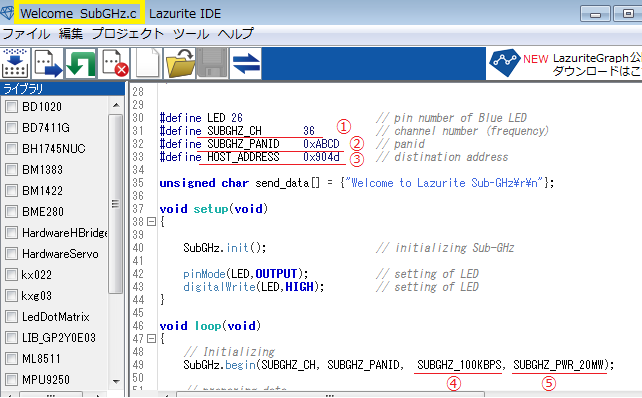Open the ヘルプ menu
Image resolution: width=642 pixels, height=398 pixels.
click(x=236, y=34)
